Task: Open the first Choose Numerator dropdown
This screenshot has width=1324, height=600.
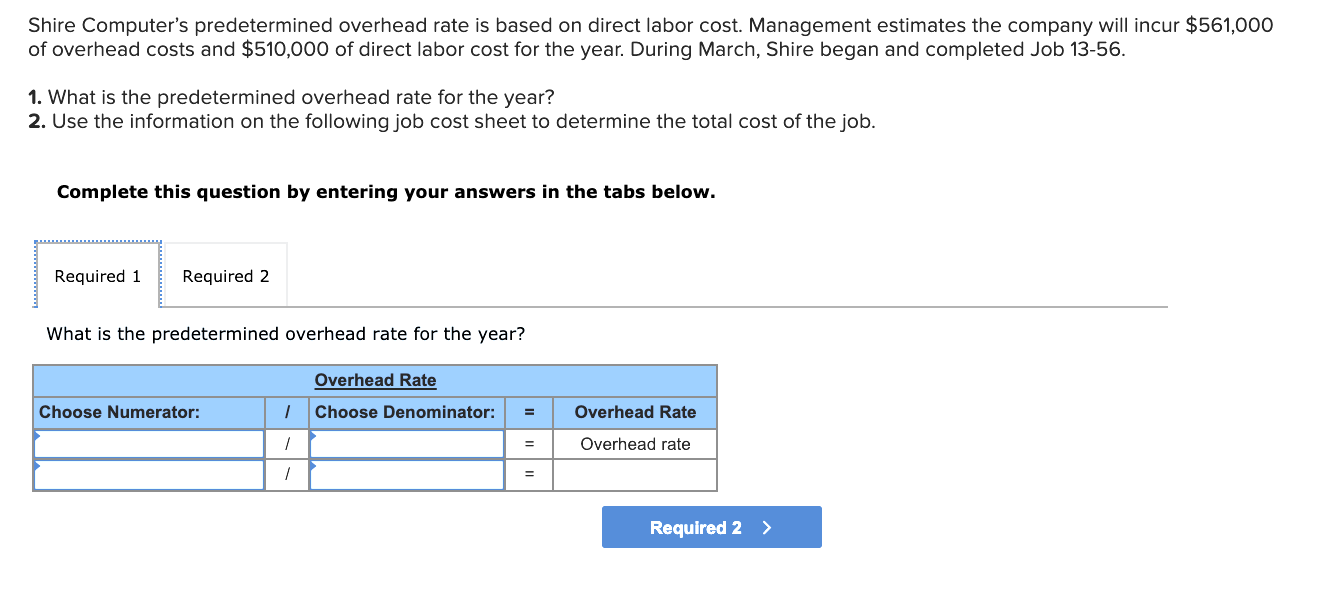Action: 148,443
